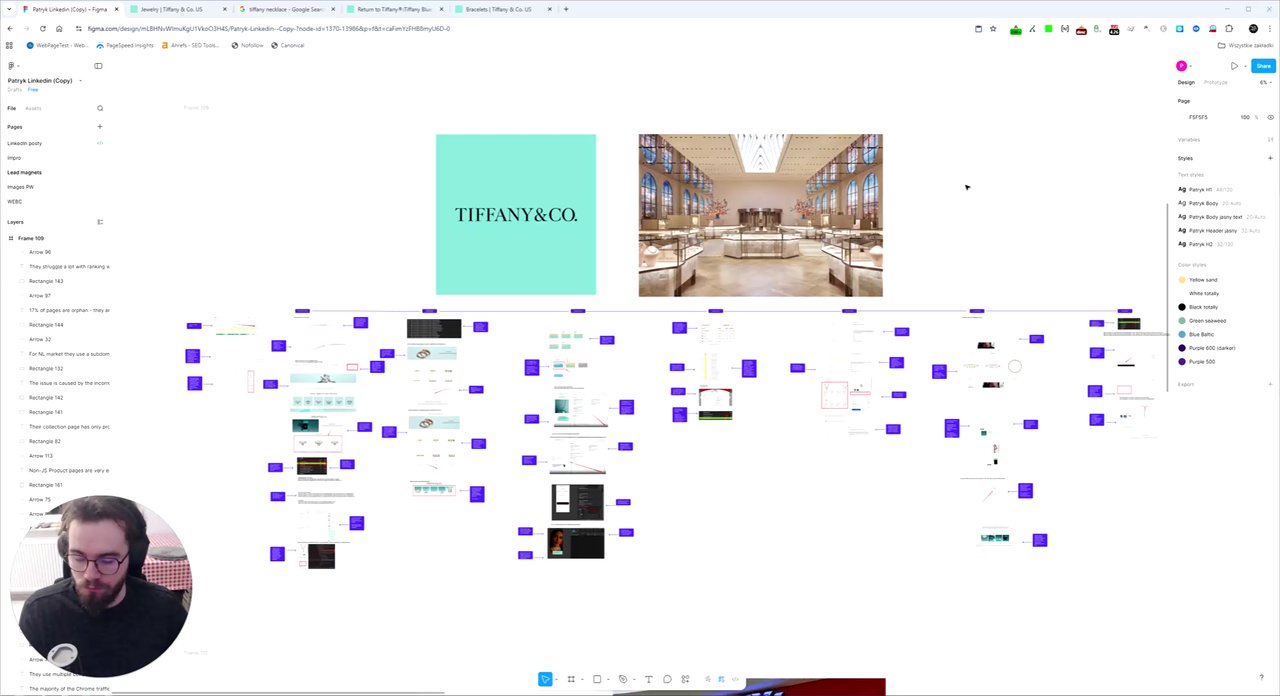Open Move tool options dropdown arrow
The height and width of the screenshot is (696, 1280).
[555, 679]
